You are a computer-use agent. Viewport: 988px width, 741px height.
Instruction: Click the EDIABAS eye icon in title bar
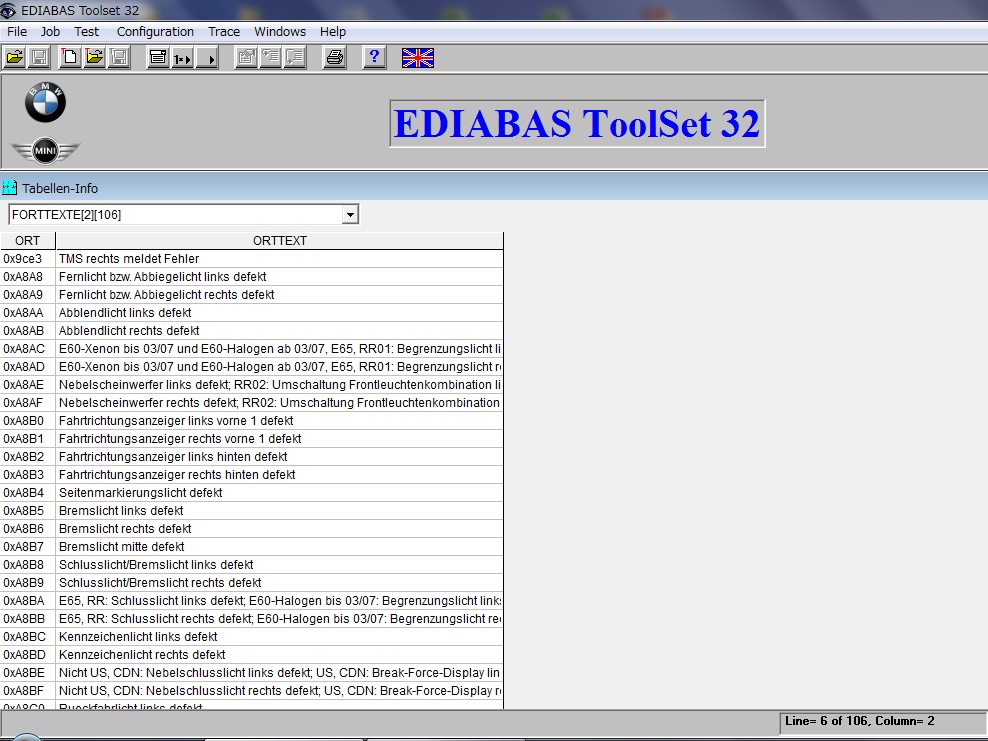coord(8,10)
